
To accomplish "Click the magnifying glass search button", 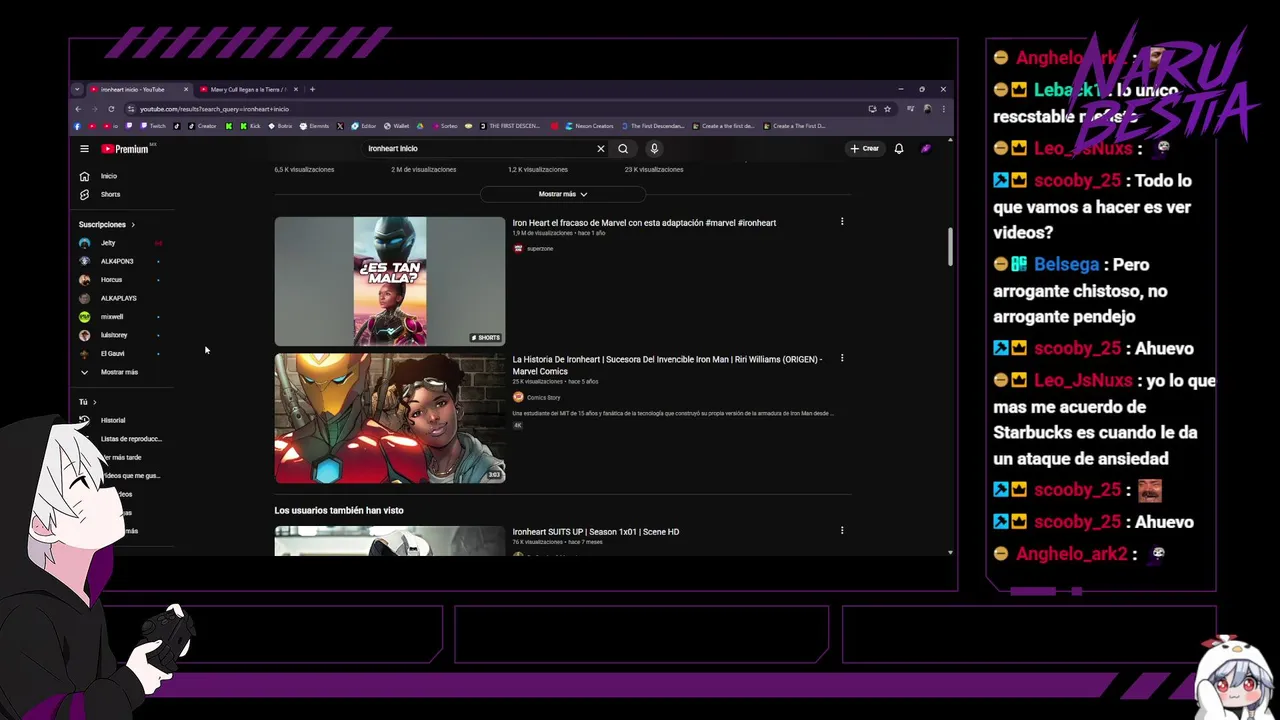I will (623, 149).
